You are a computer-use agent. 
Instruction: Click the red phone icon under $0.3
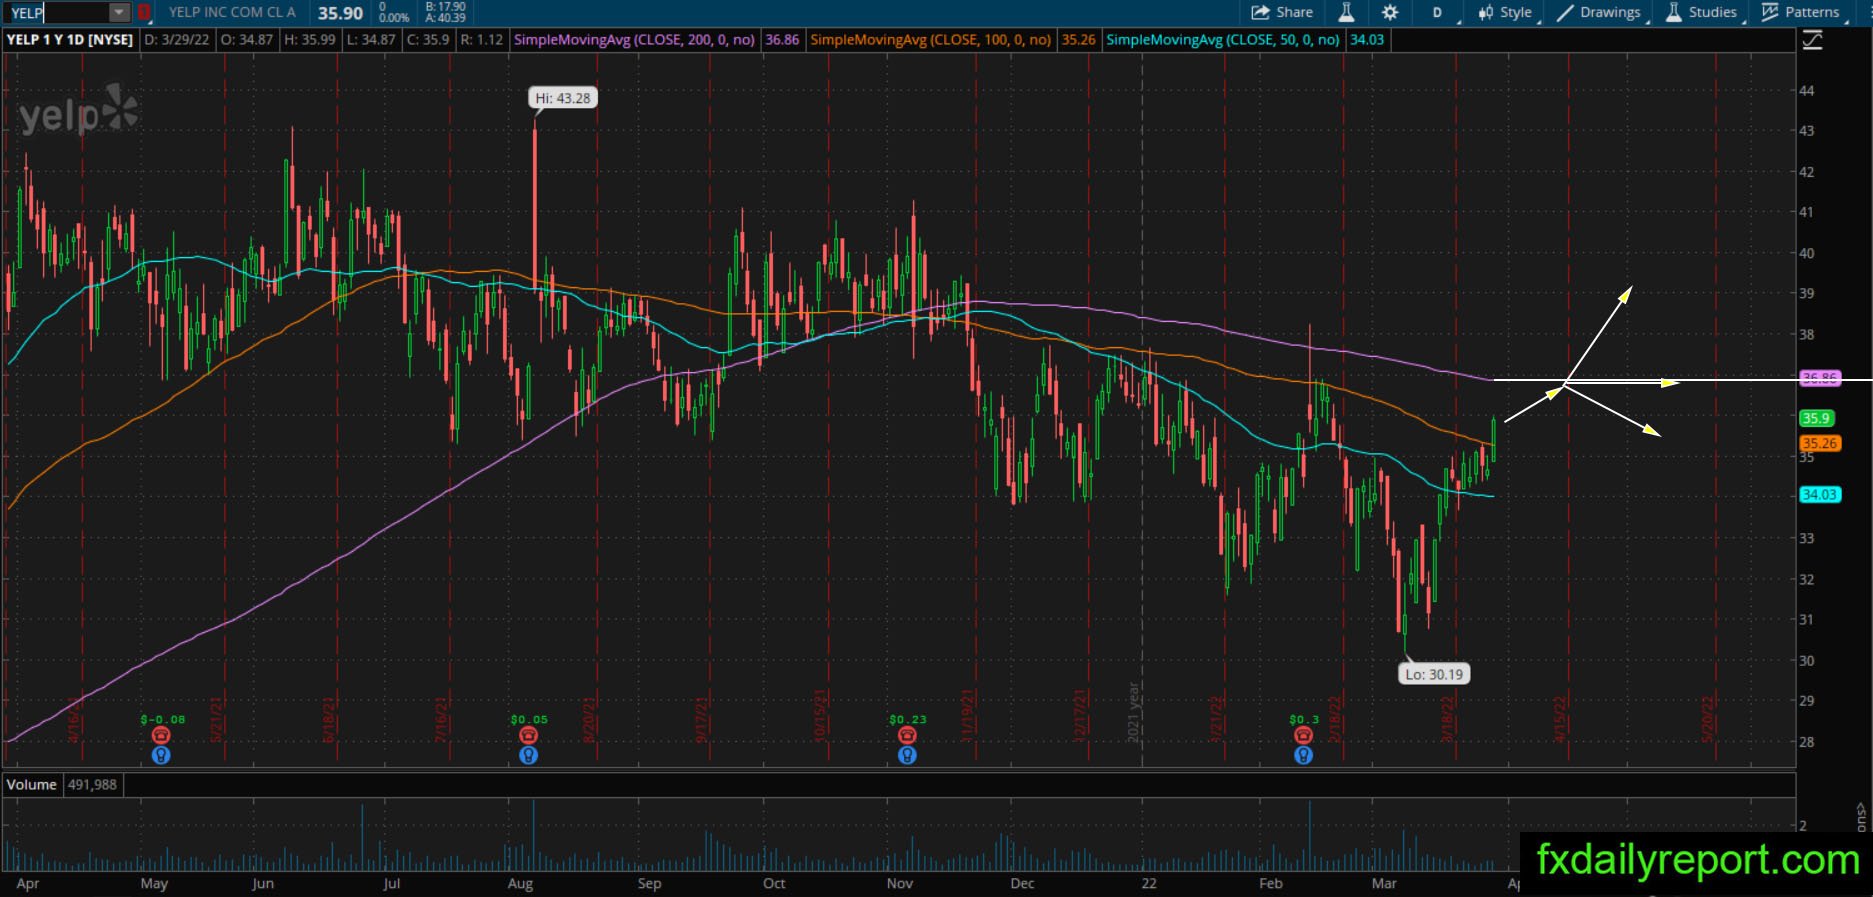(1303, 736)
